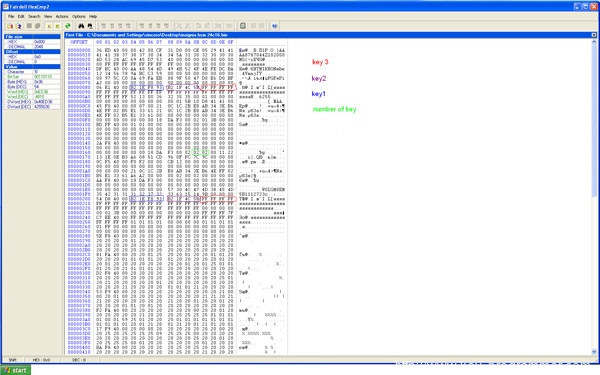Click the open first file toolbar icon
This screenshot has height=375, width=600.
tap(10, 26)
